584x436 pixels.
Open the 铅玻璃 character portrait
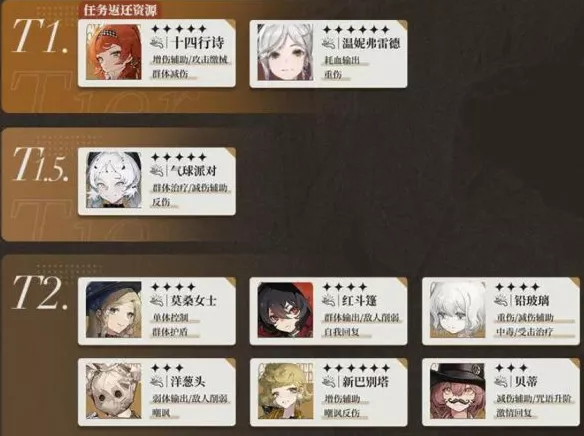pos(457,310)
